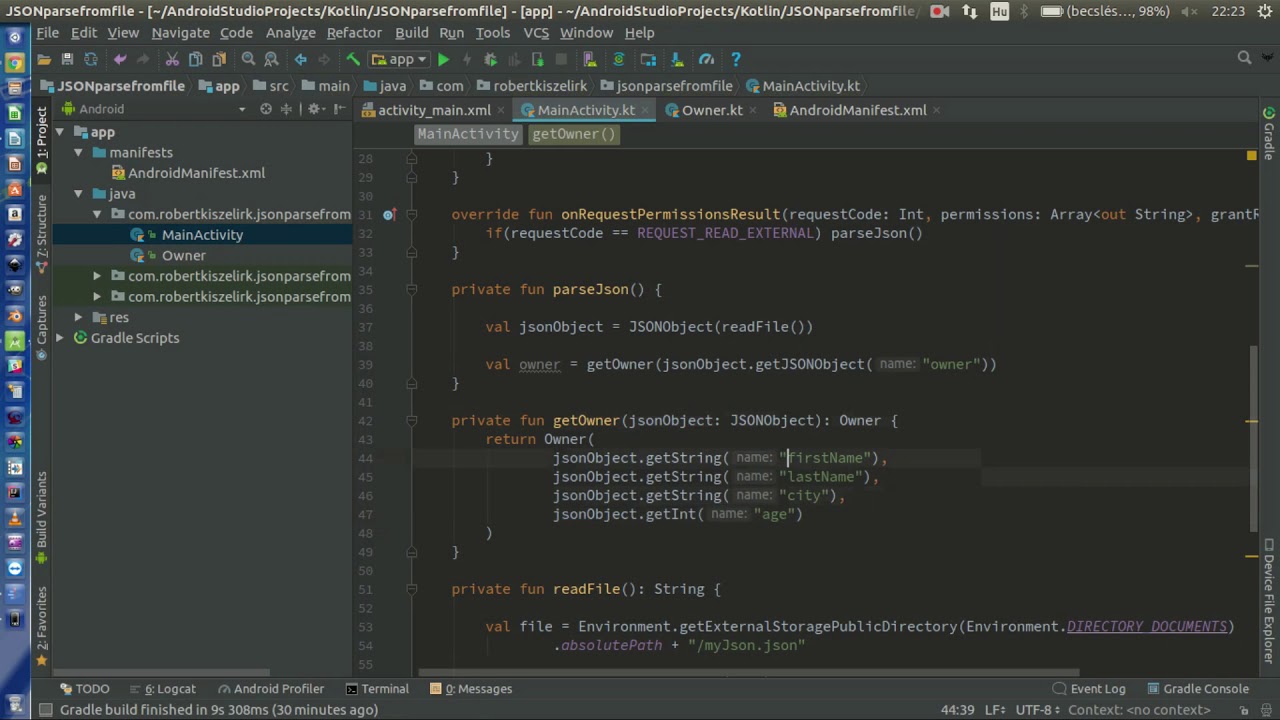Run the app with green play icon

pyautogui.click(x=443, y=59)
